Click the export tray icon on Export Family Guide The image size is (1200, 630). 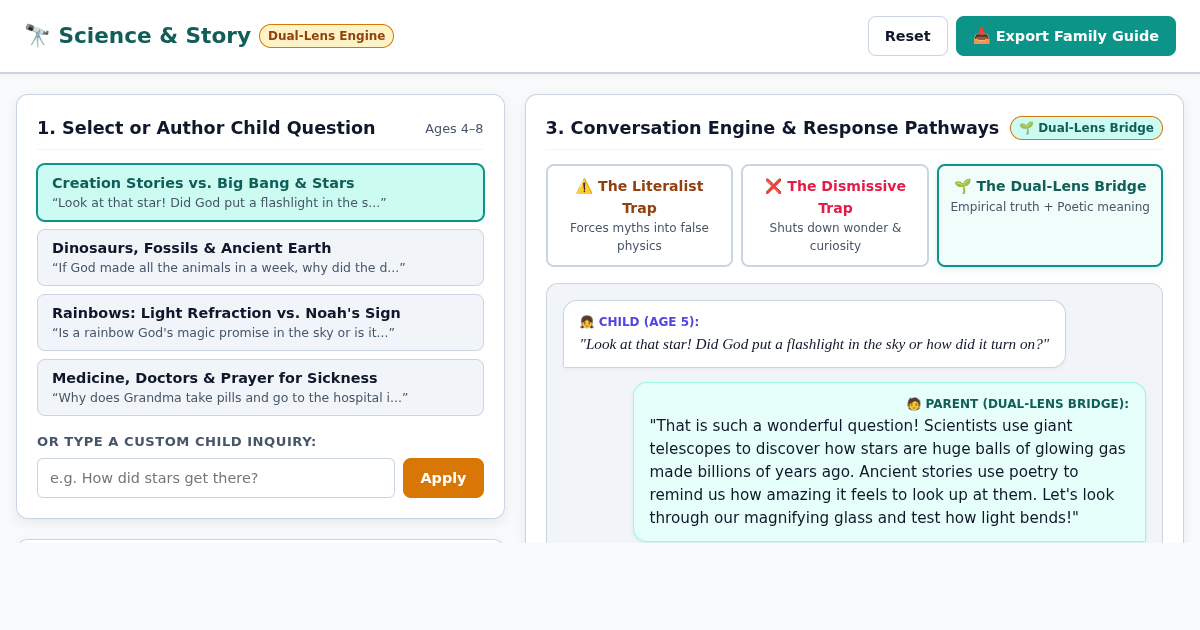981,36
